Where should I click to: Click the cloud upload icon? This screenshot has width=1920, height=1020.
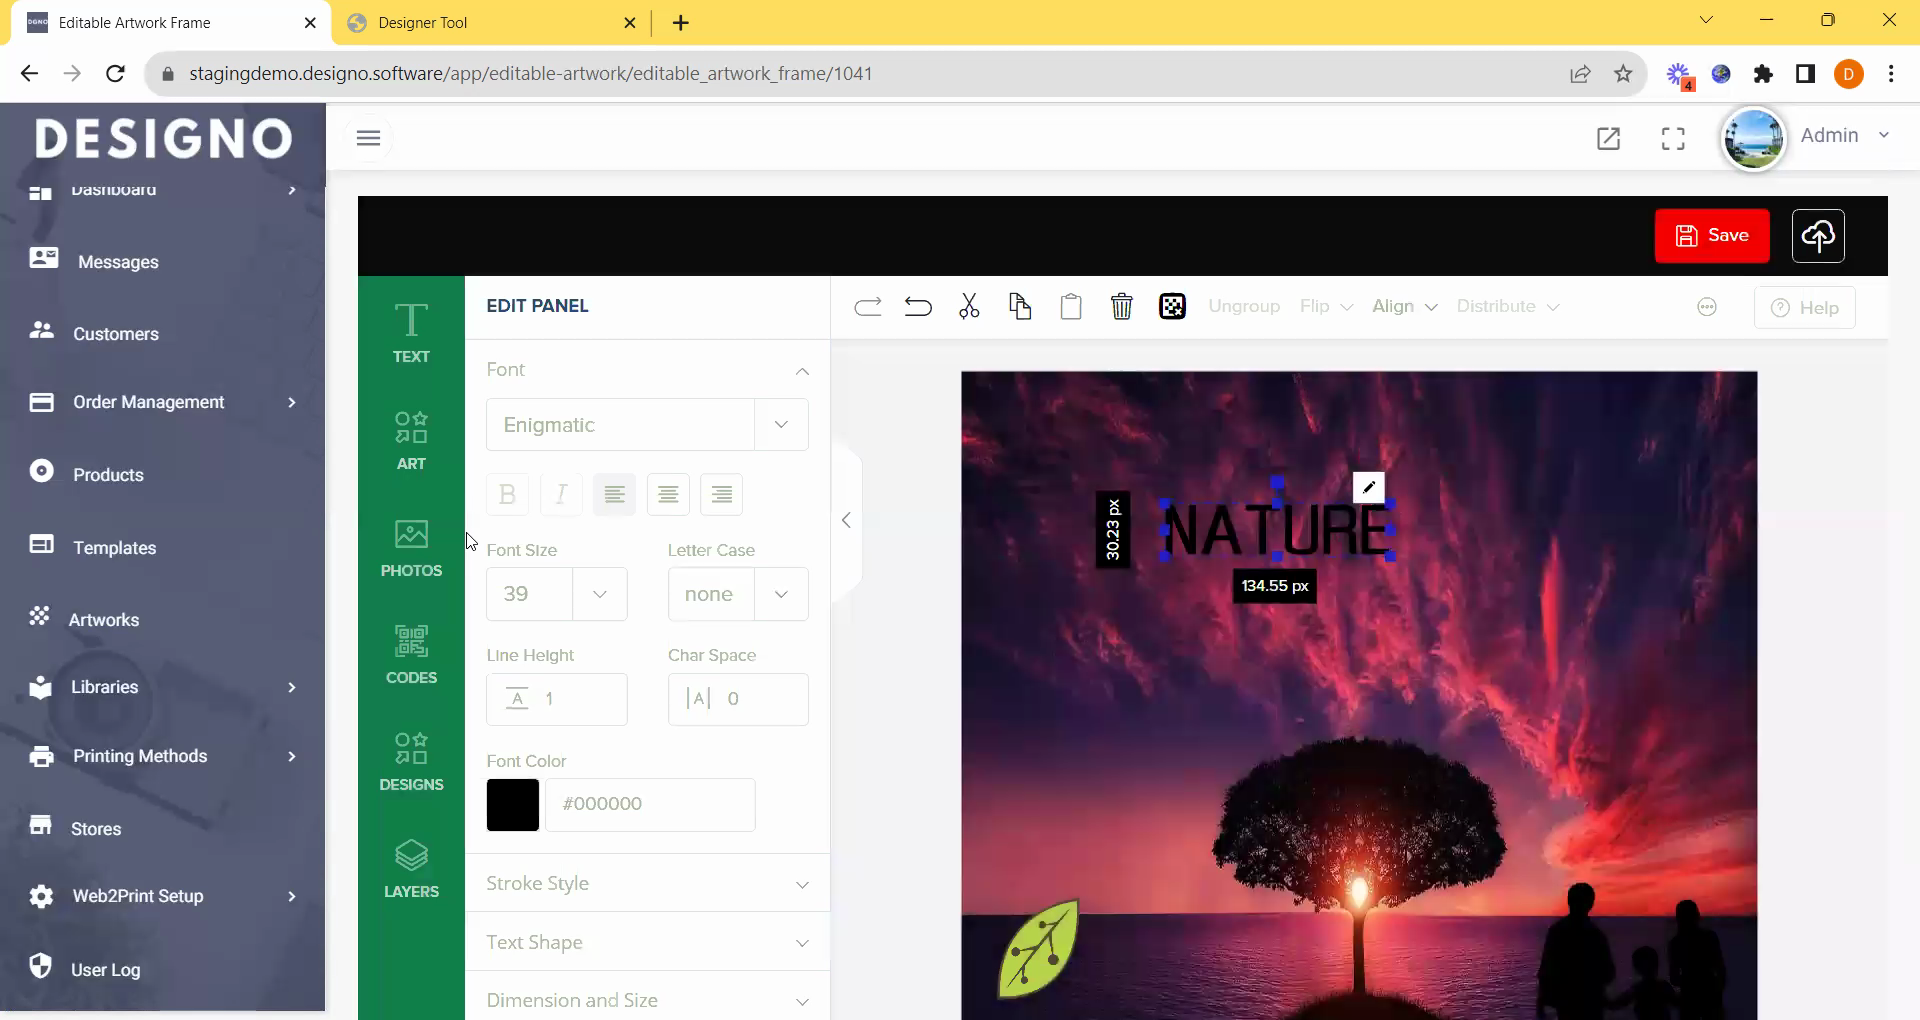1817,236
